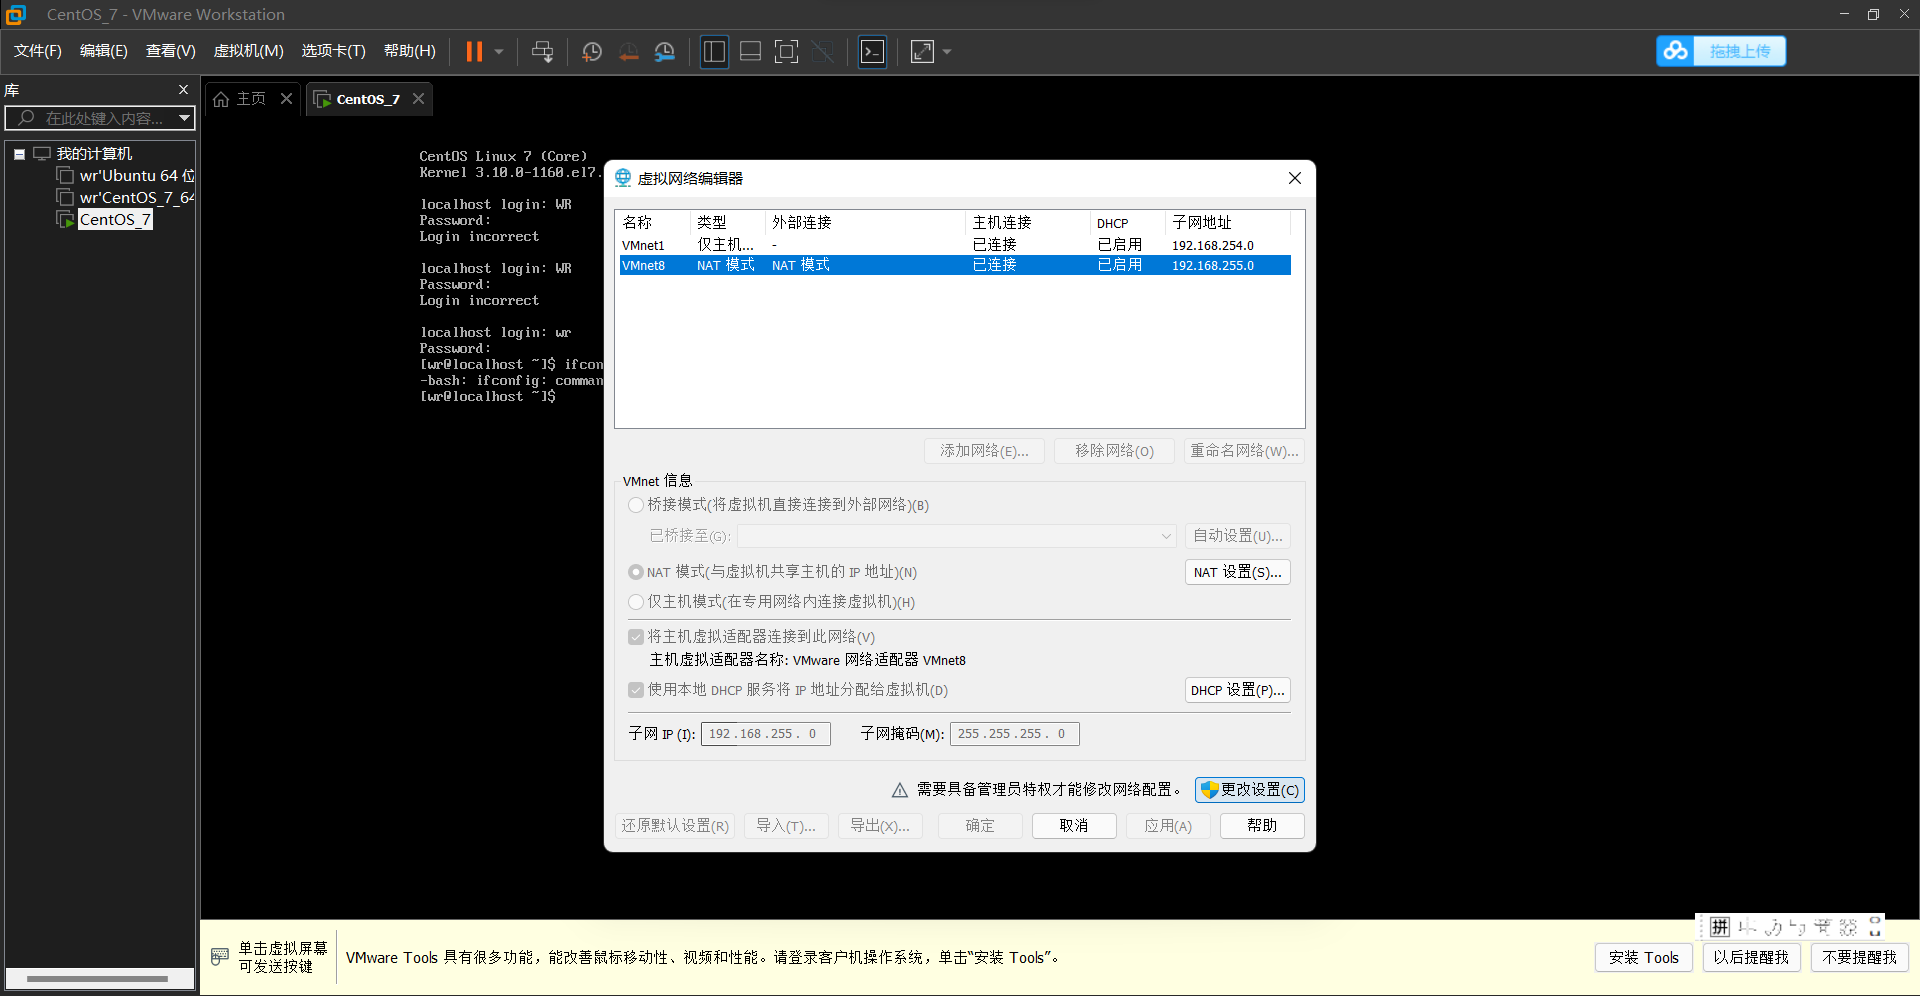Open the pause button dropdown arrow

point(499,51)
